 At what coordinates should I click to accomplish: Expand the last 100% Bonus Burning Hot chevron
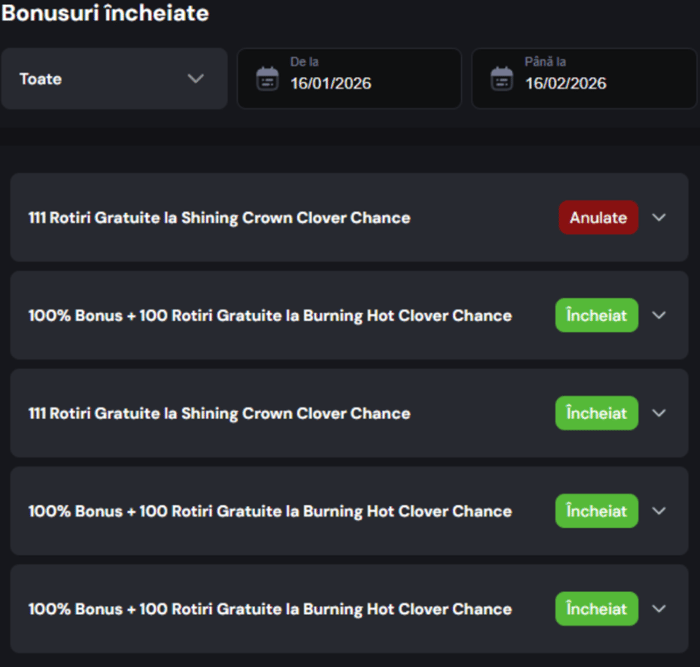tap(659, 609)
